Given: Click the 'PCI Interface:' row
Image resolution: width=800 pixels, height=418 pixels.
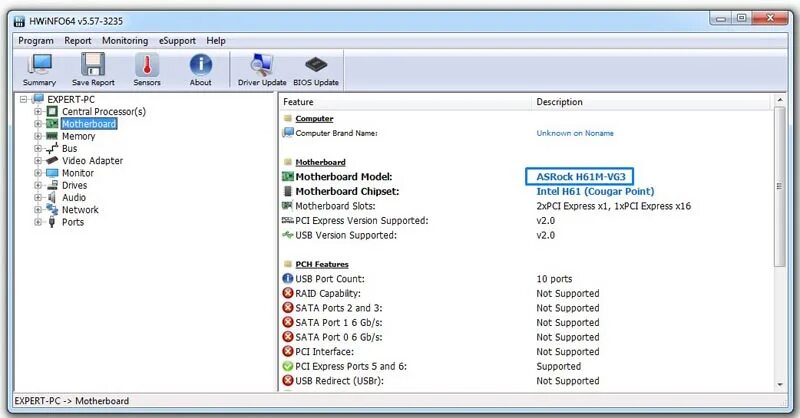Looking at the screenshot, I should pyautogui.click(x=527, y=352).
